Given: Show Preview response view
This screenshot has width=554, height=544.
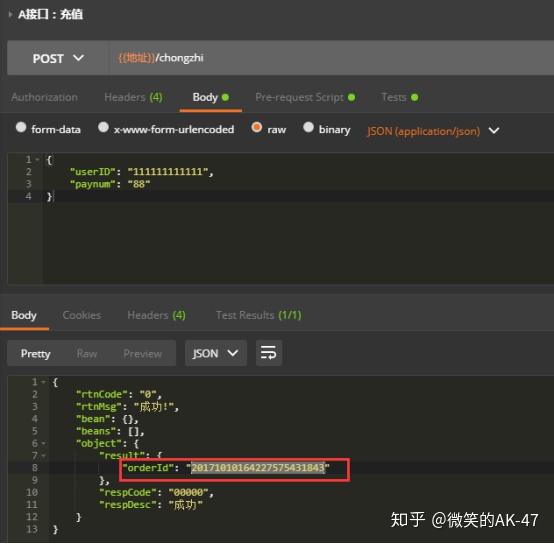Looking at the screenshot, I should point(142,354).
